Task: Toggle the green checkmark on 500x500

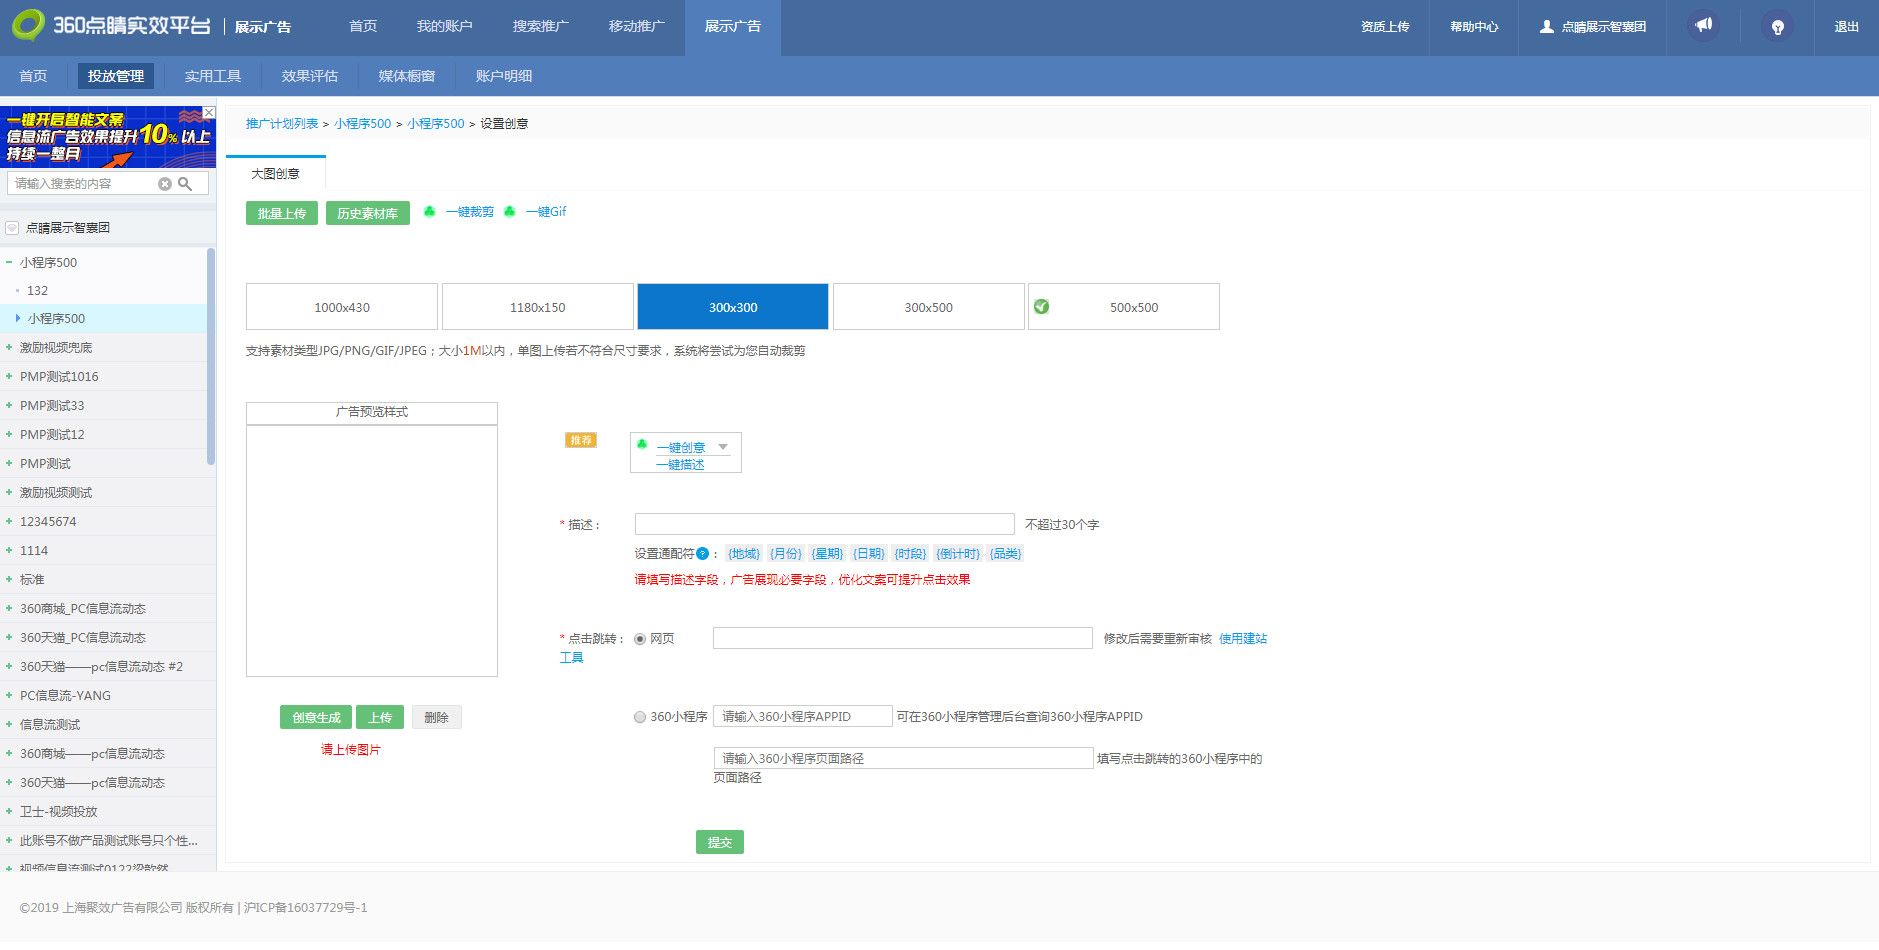Action: coord(1043,306)
